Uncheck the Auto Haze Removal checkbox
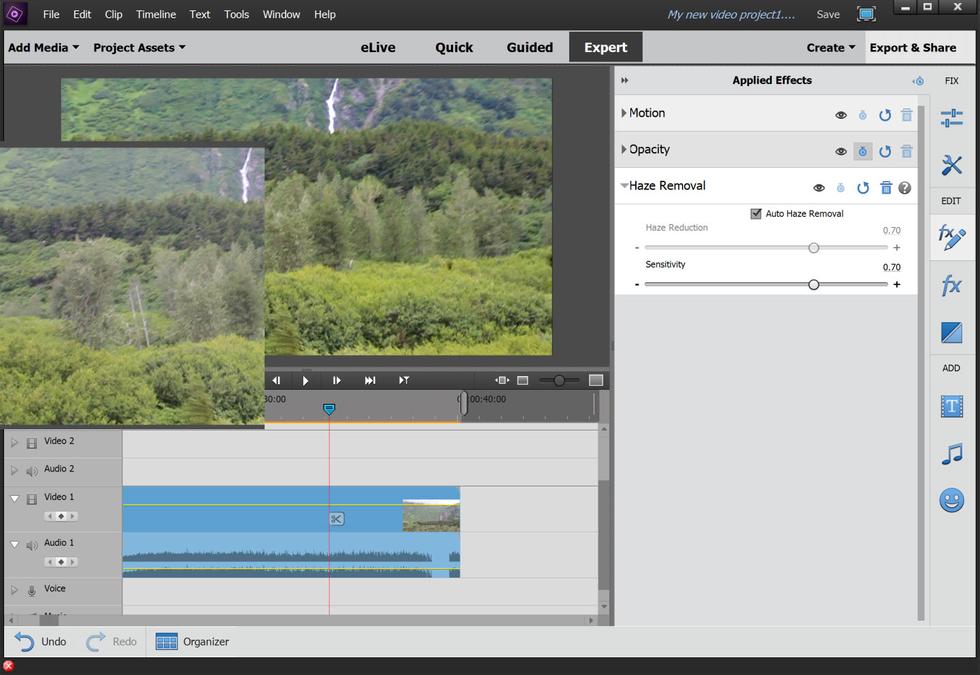This screenshot has width=980, height=675. point(756,213)
